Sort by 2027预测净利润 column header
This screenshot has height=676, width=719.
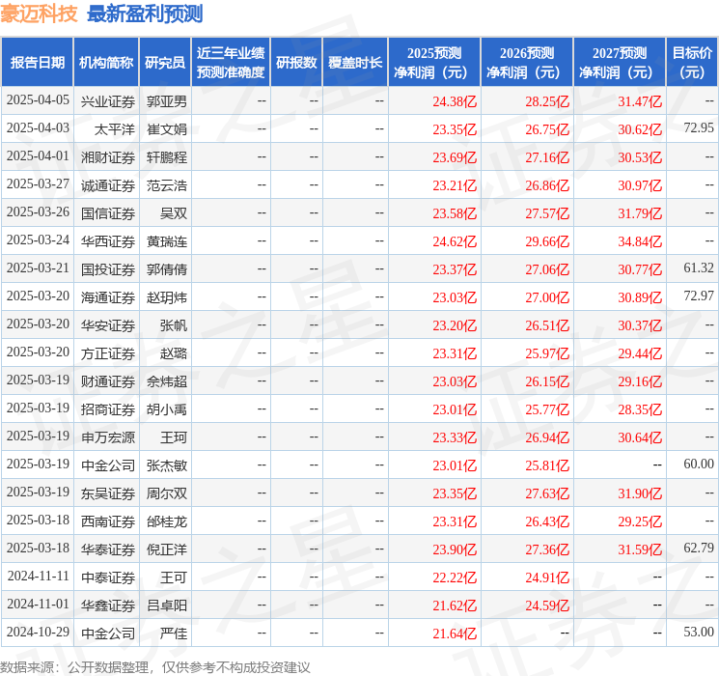[619, 62]
